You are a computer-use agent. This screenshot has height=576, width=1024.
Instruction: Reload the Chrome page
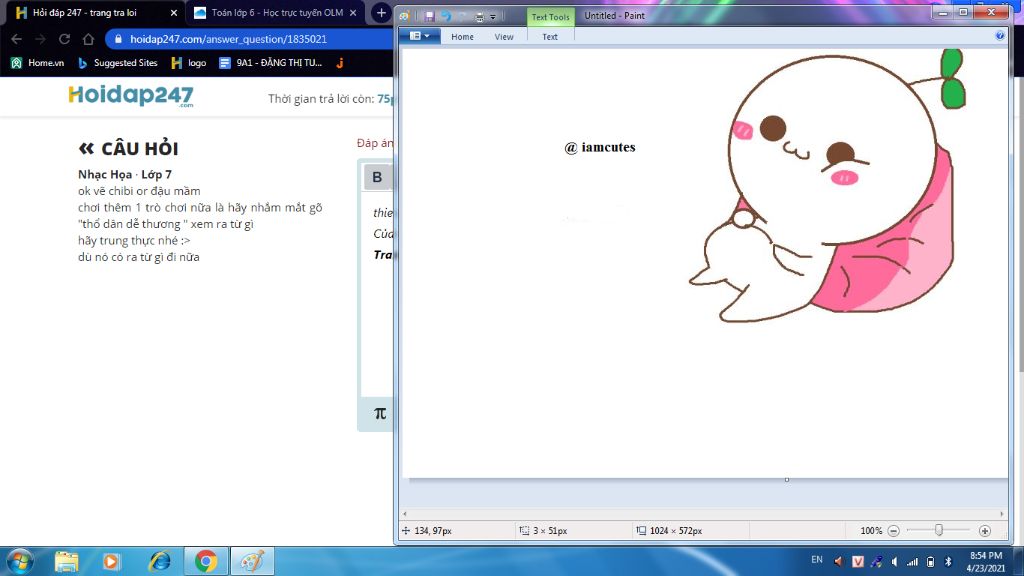coord(64,39)
